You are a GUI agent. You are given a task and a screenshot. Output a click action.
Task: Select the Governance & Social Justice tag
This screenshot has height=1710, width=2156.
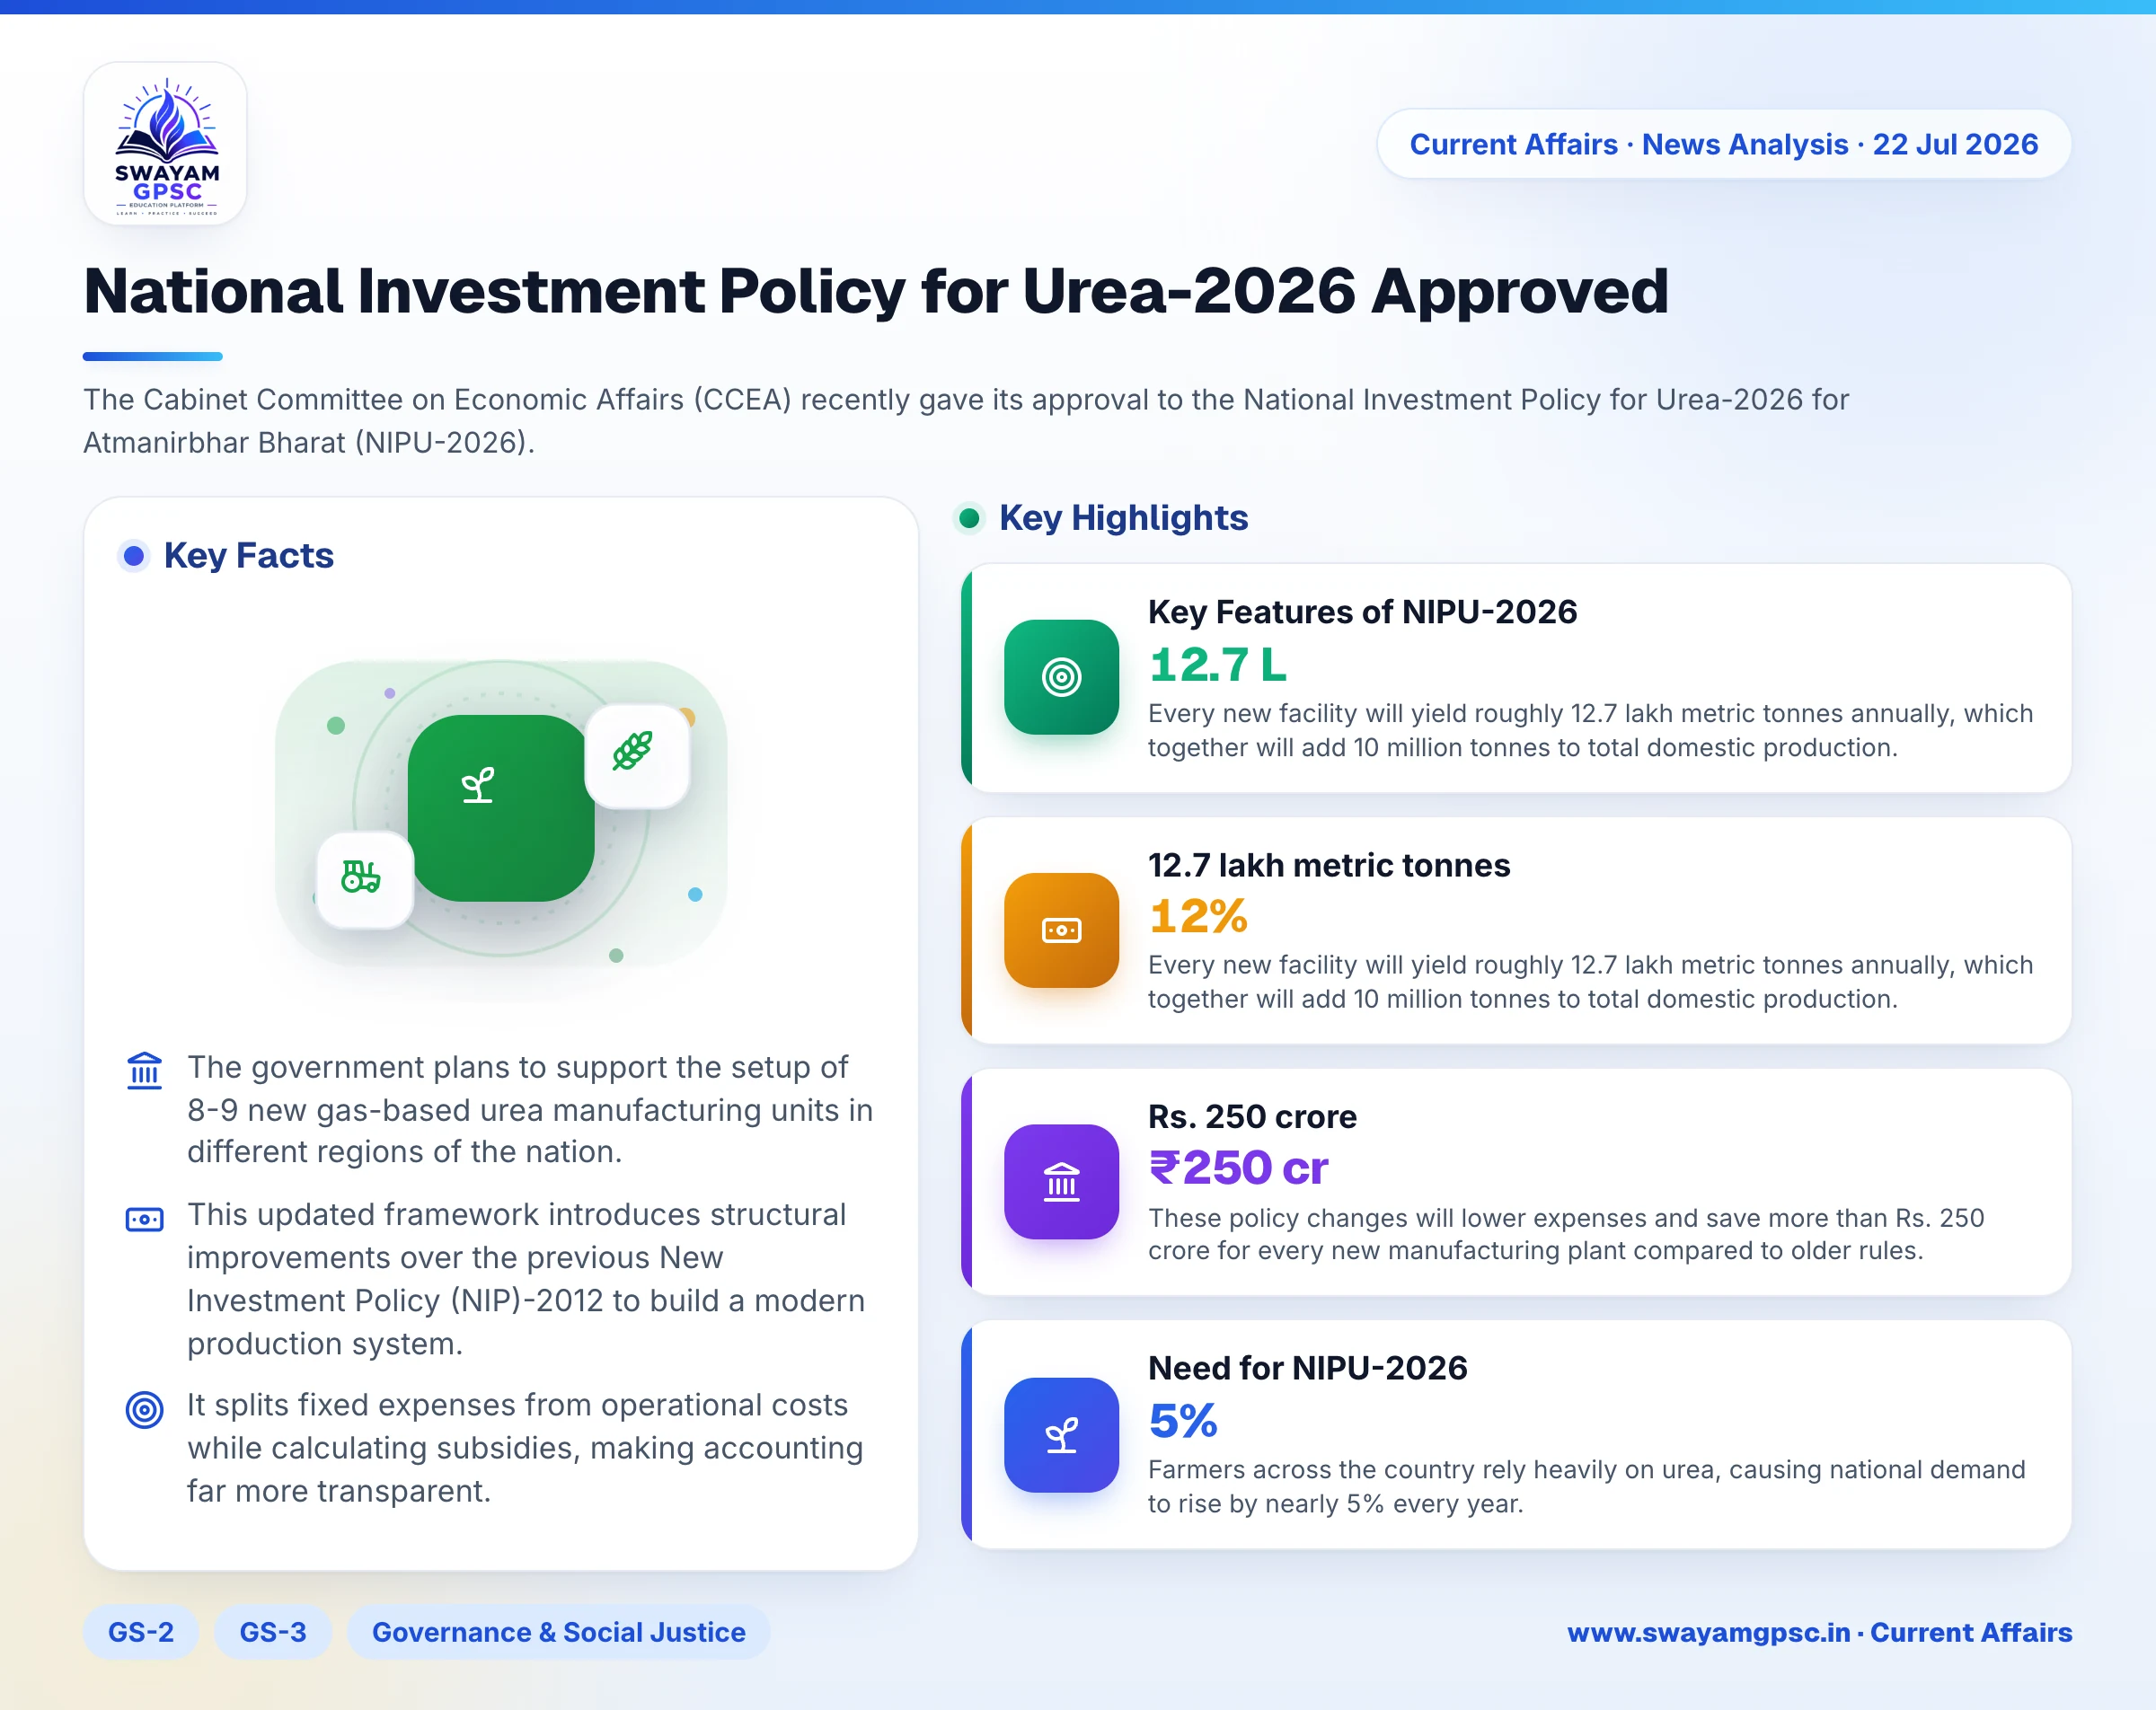pos(559,1632)
